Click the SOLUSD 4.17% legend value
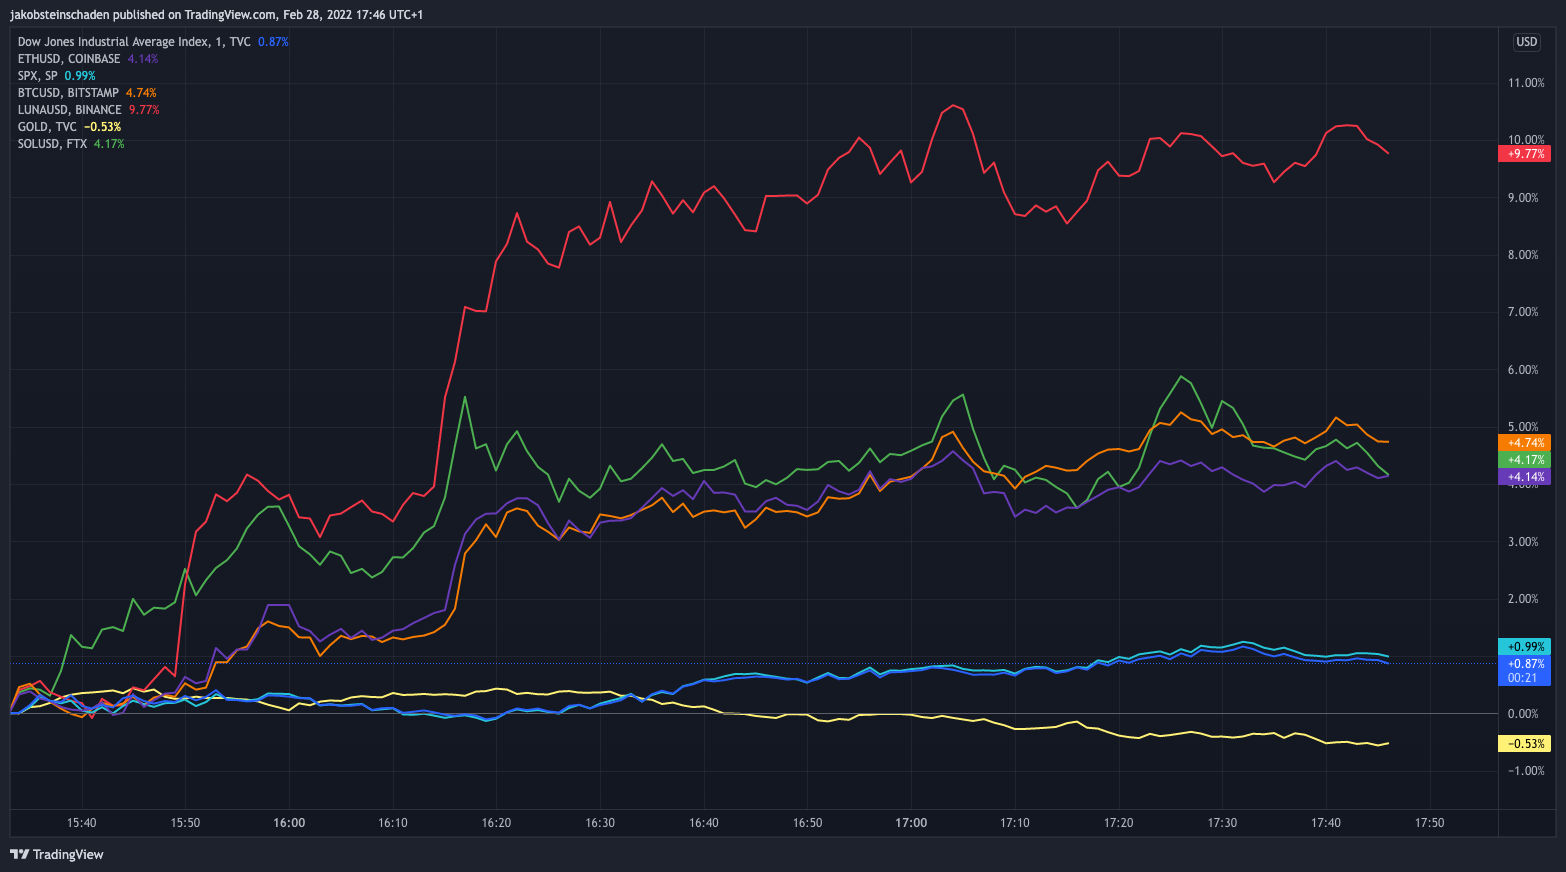Screen dimensions: 1566x872 109,144
